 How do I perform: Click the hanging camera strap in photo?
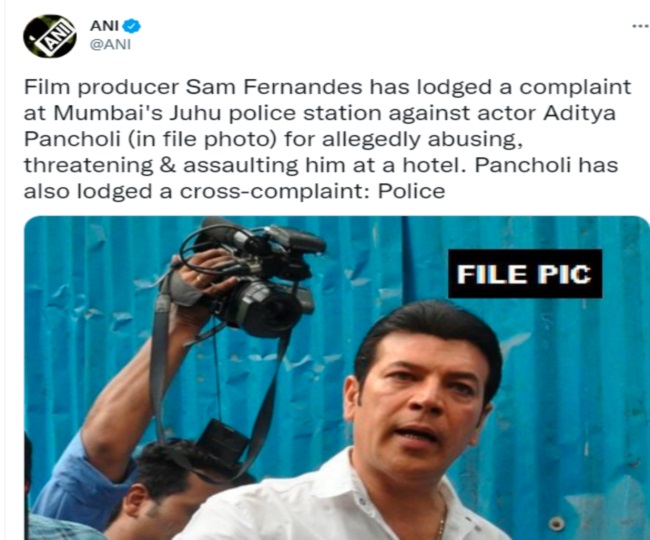(162, 365)
